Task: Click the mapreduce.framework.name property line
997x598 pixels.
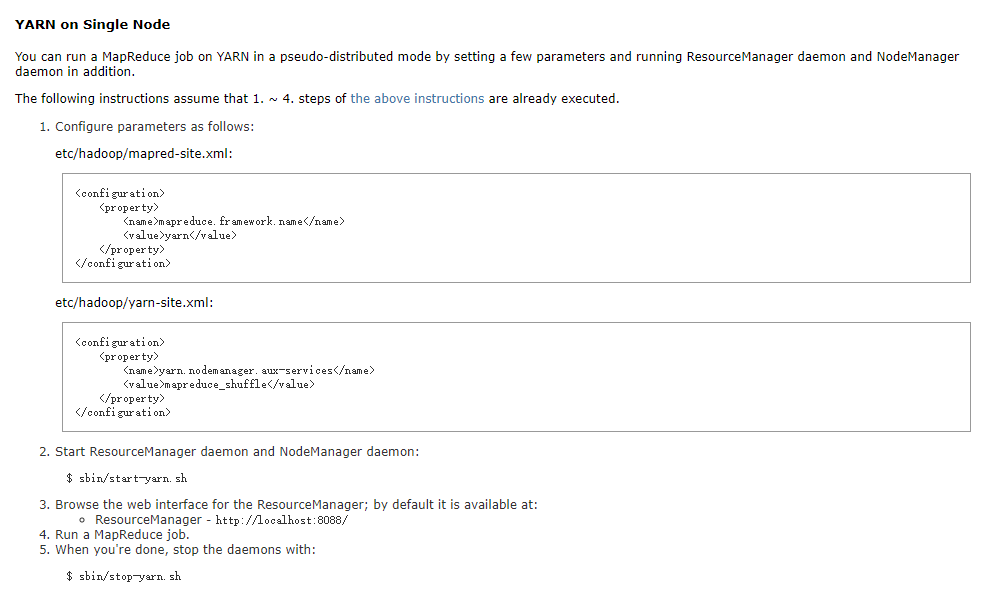Action: pyautogui.click(x=234, y=221)
